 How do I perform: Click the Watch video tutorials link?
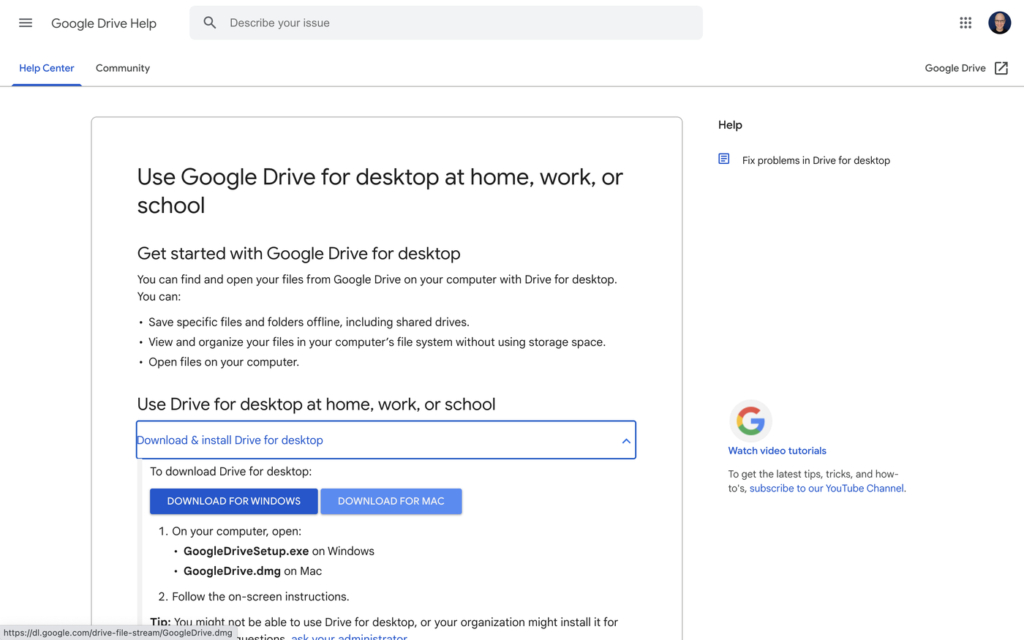pyautogui.click(x=777, y=450)
